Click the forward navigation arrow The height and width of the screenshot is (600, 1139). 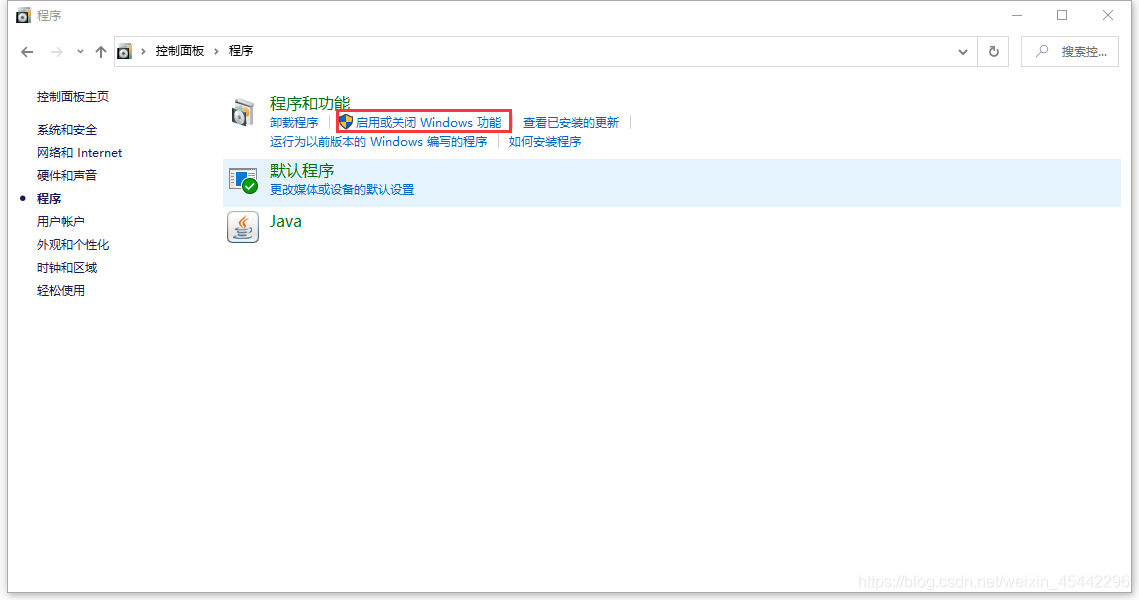click(57, 52)
